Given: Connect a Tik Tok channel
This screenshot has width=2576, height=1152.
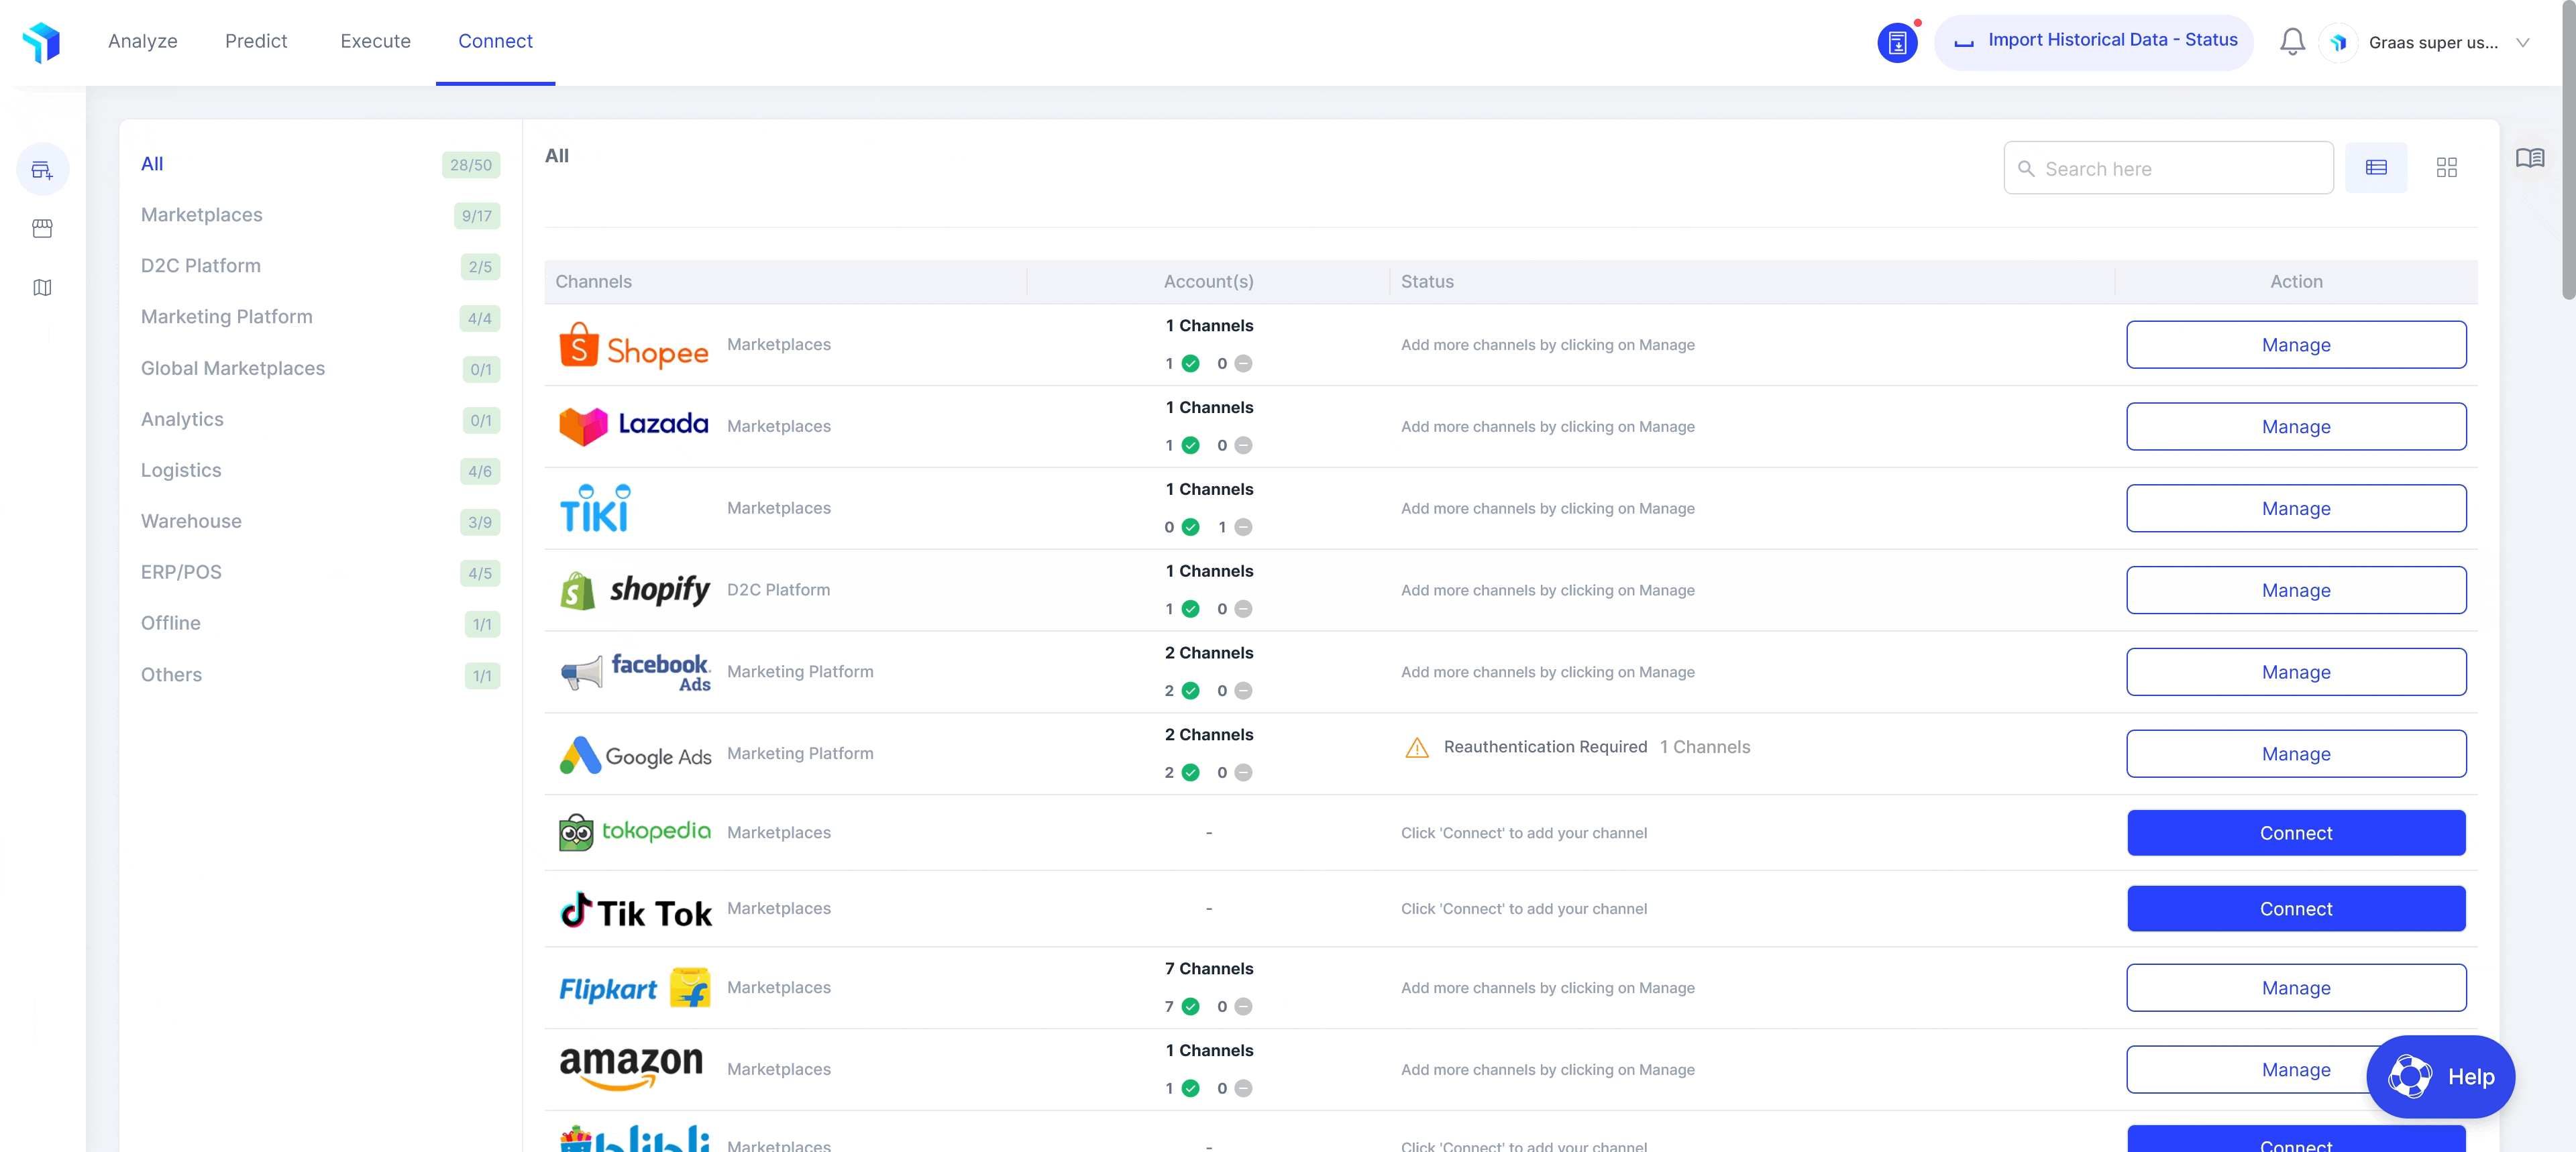Looking at the screenshot, I should pyautogui.click(x=2296, y=909).
